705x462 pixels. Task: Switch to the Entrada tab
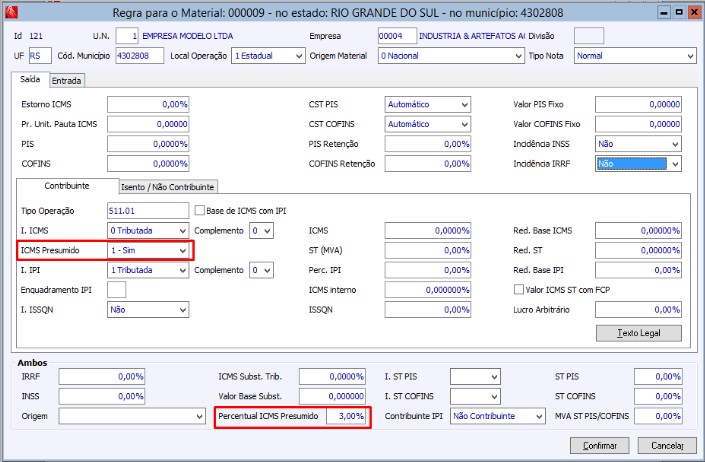67,80
